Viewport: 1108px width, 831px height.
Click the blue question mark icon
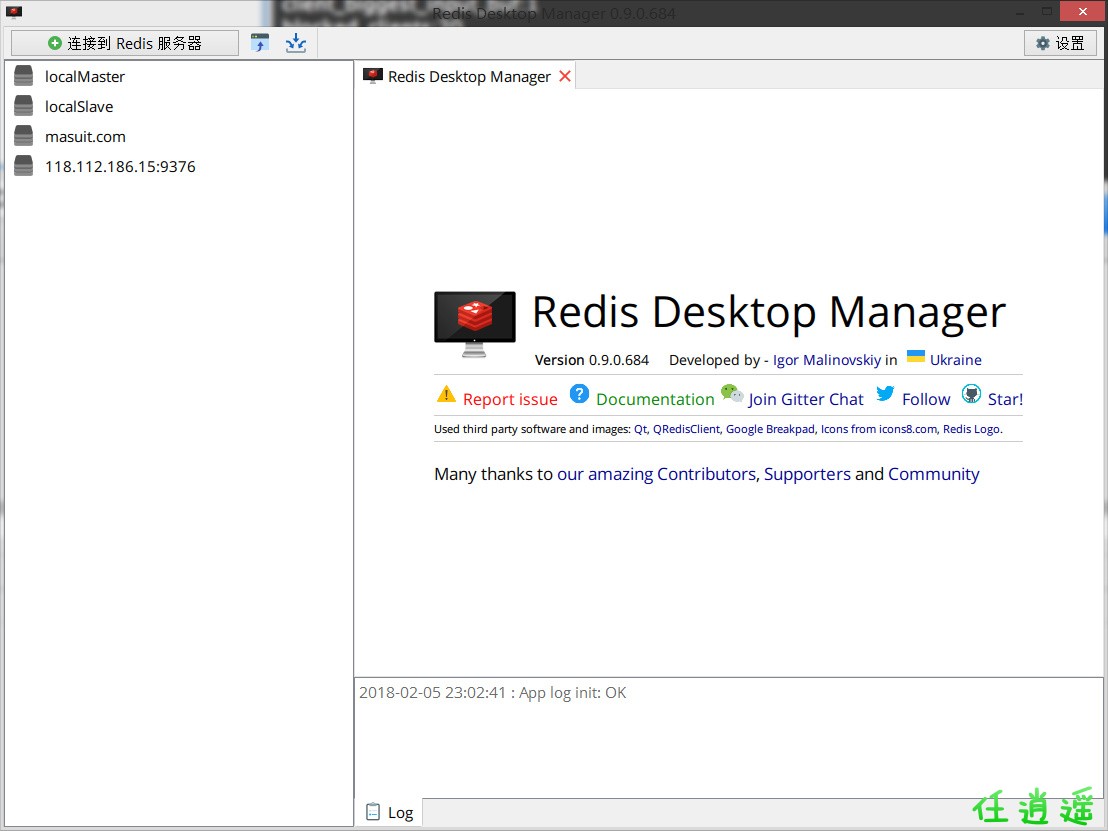[579, 394]
